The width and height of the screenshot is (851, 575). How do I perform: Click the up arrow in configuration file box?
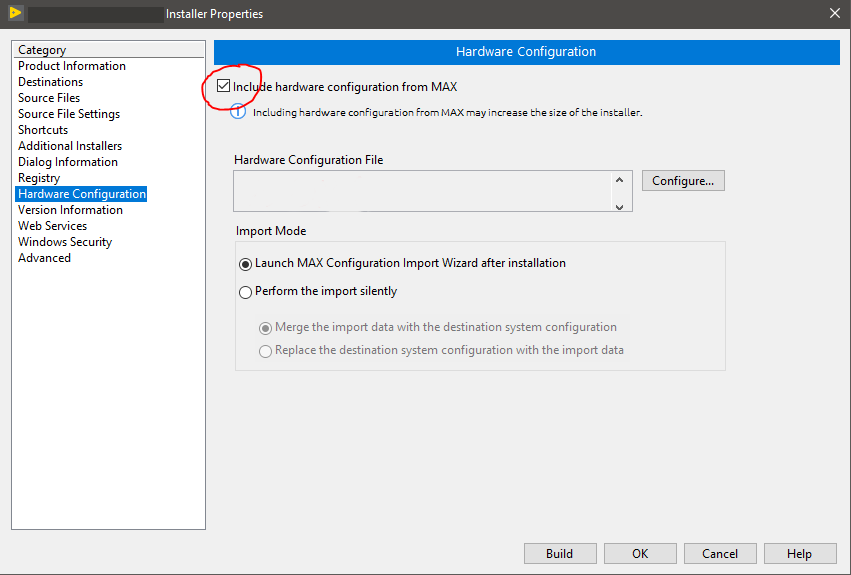pos(620,180)
